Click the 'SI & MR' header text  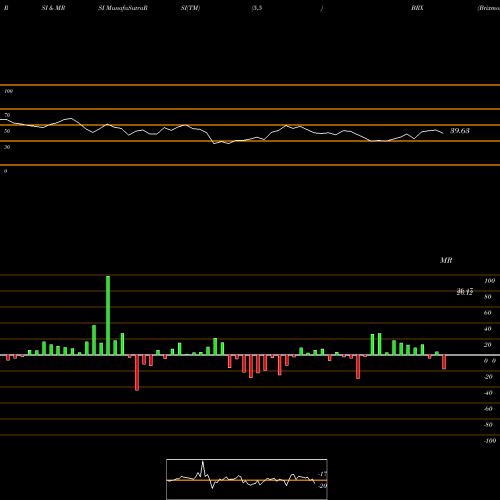[x=53, y=8]
